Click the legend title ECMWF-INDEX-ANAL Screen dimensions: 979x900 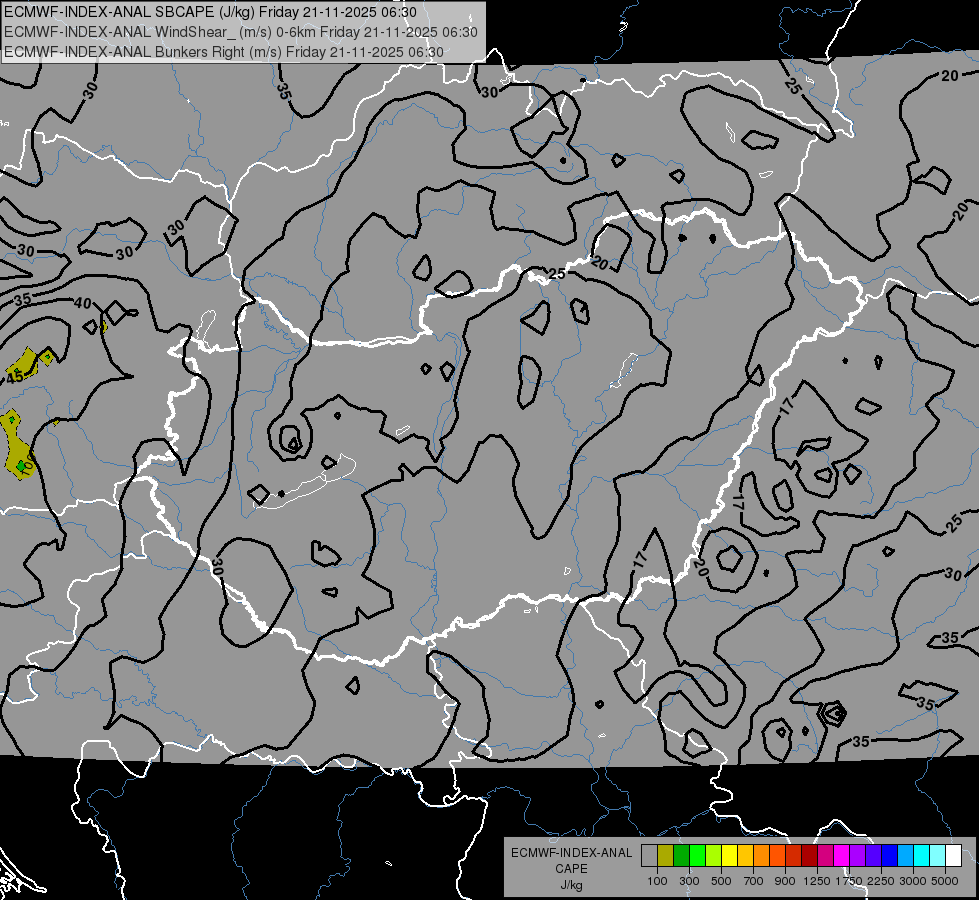tap(571, 853)
